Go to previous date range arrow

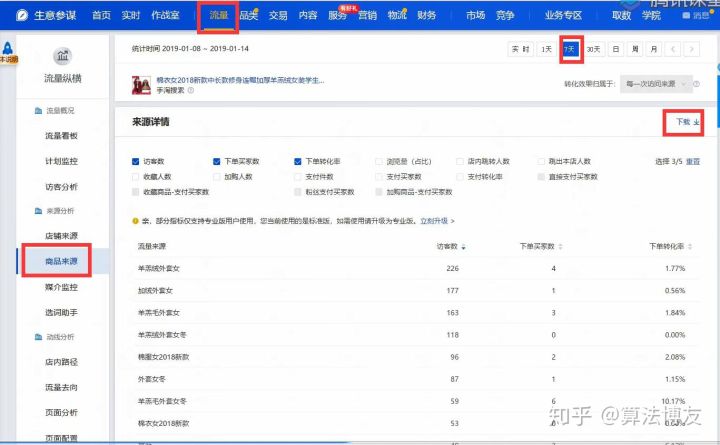pyautogui.click(x=674, y=49)
